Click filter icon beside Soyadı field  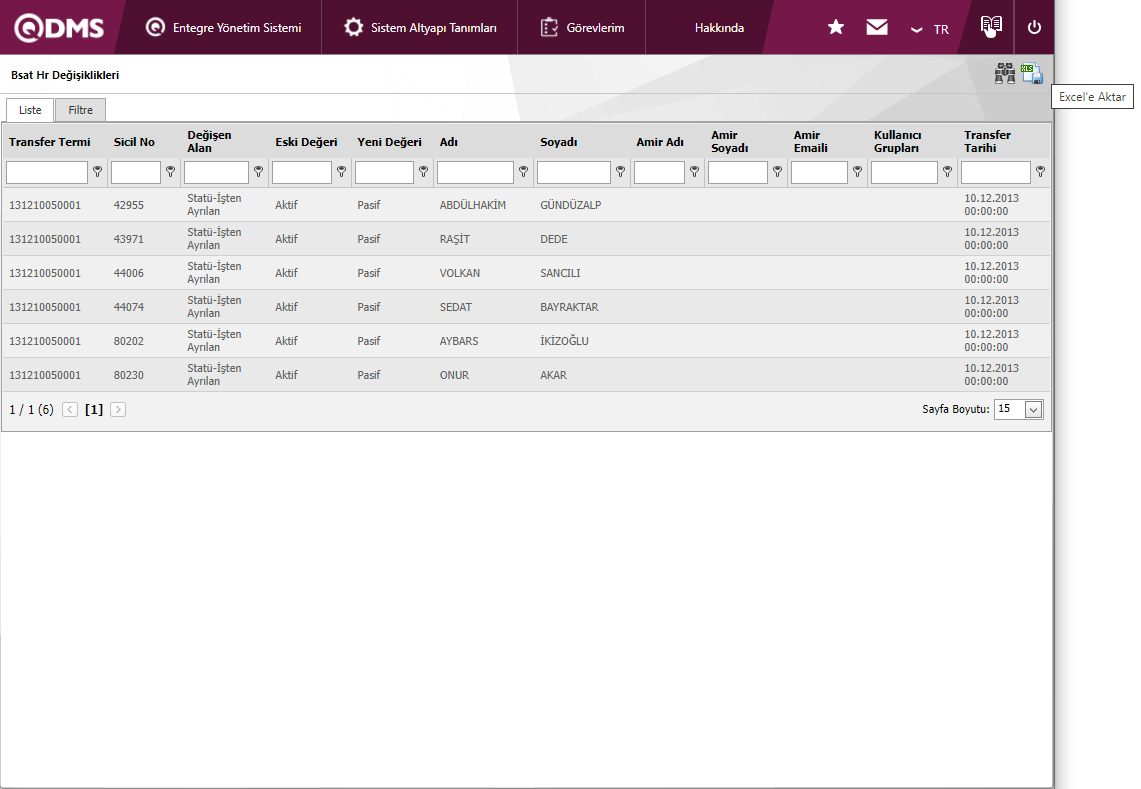point(620,172)
